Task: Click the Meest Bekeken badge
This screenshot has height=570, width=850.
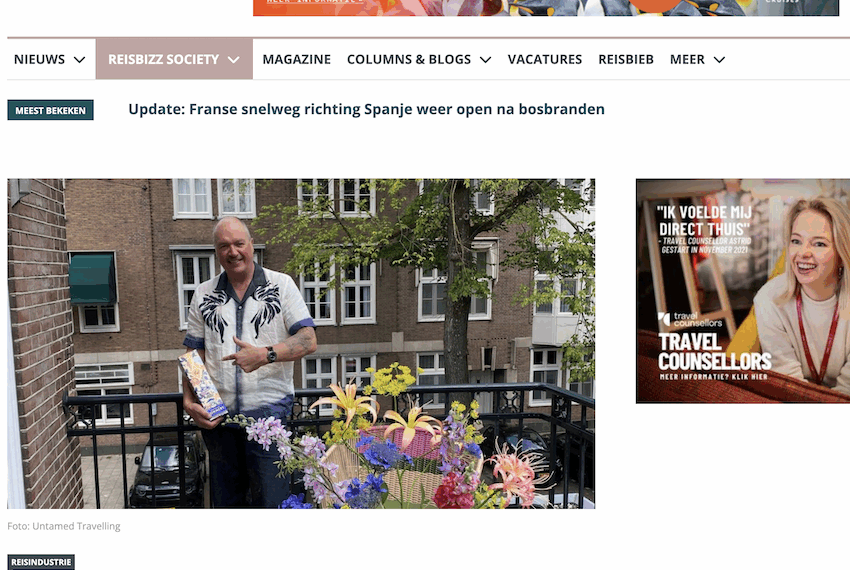Action: (50, 110)
